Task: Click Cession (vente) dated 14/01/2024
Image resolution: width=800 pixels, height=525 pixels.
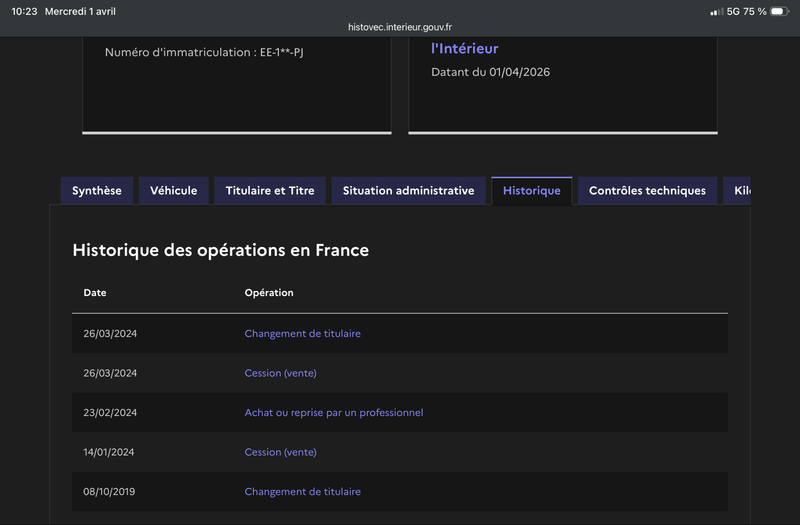Action: point(280,452)
